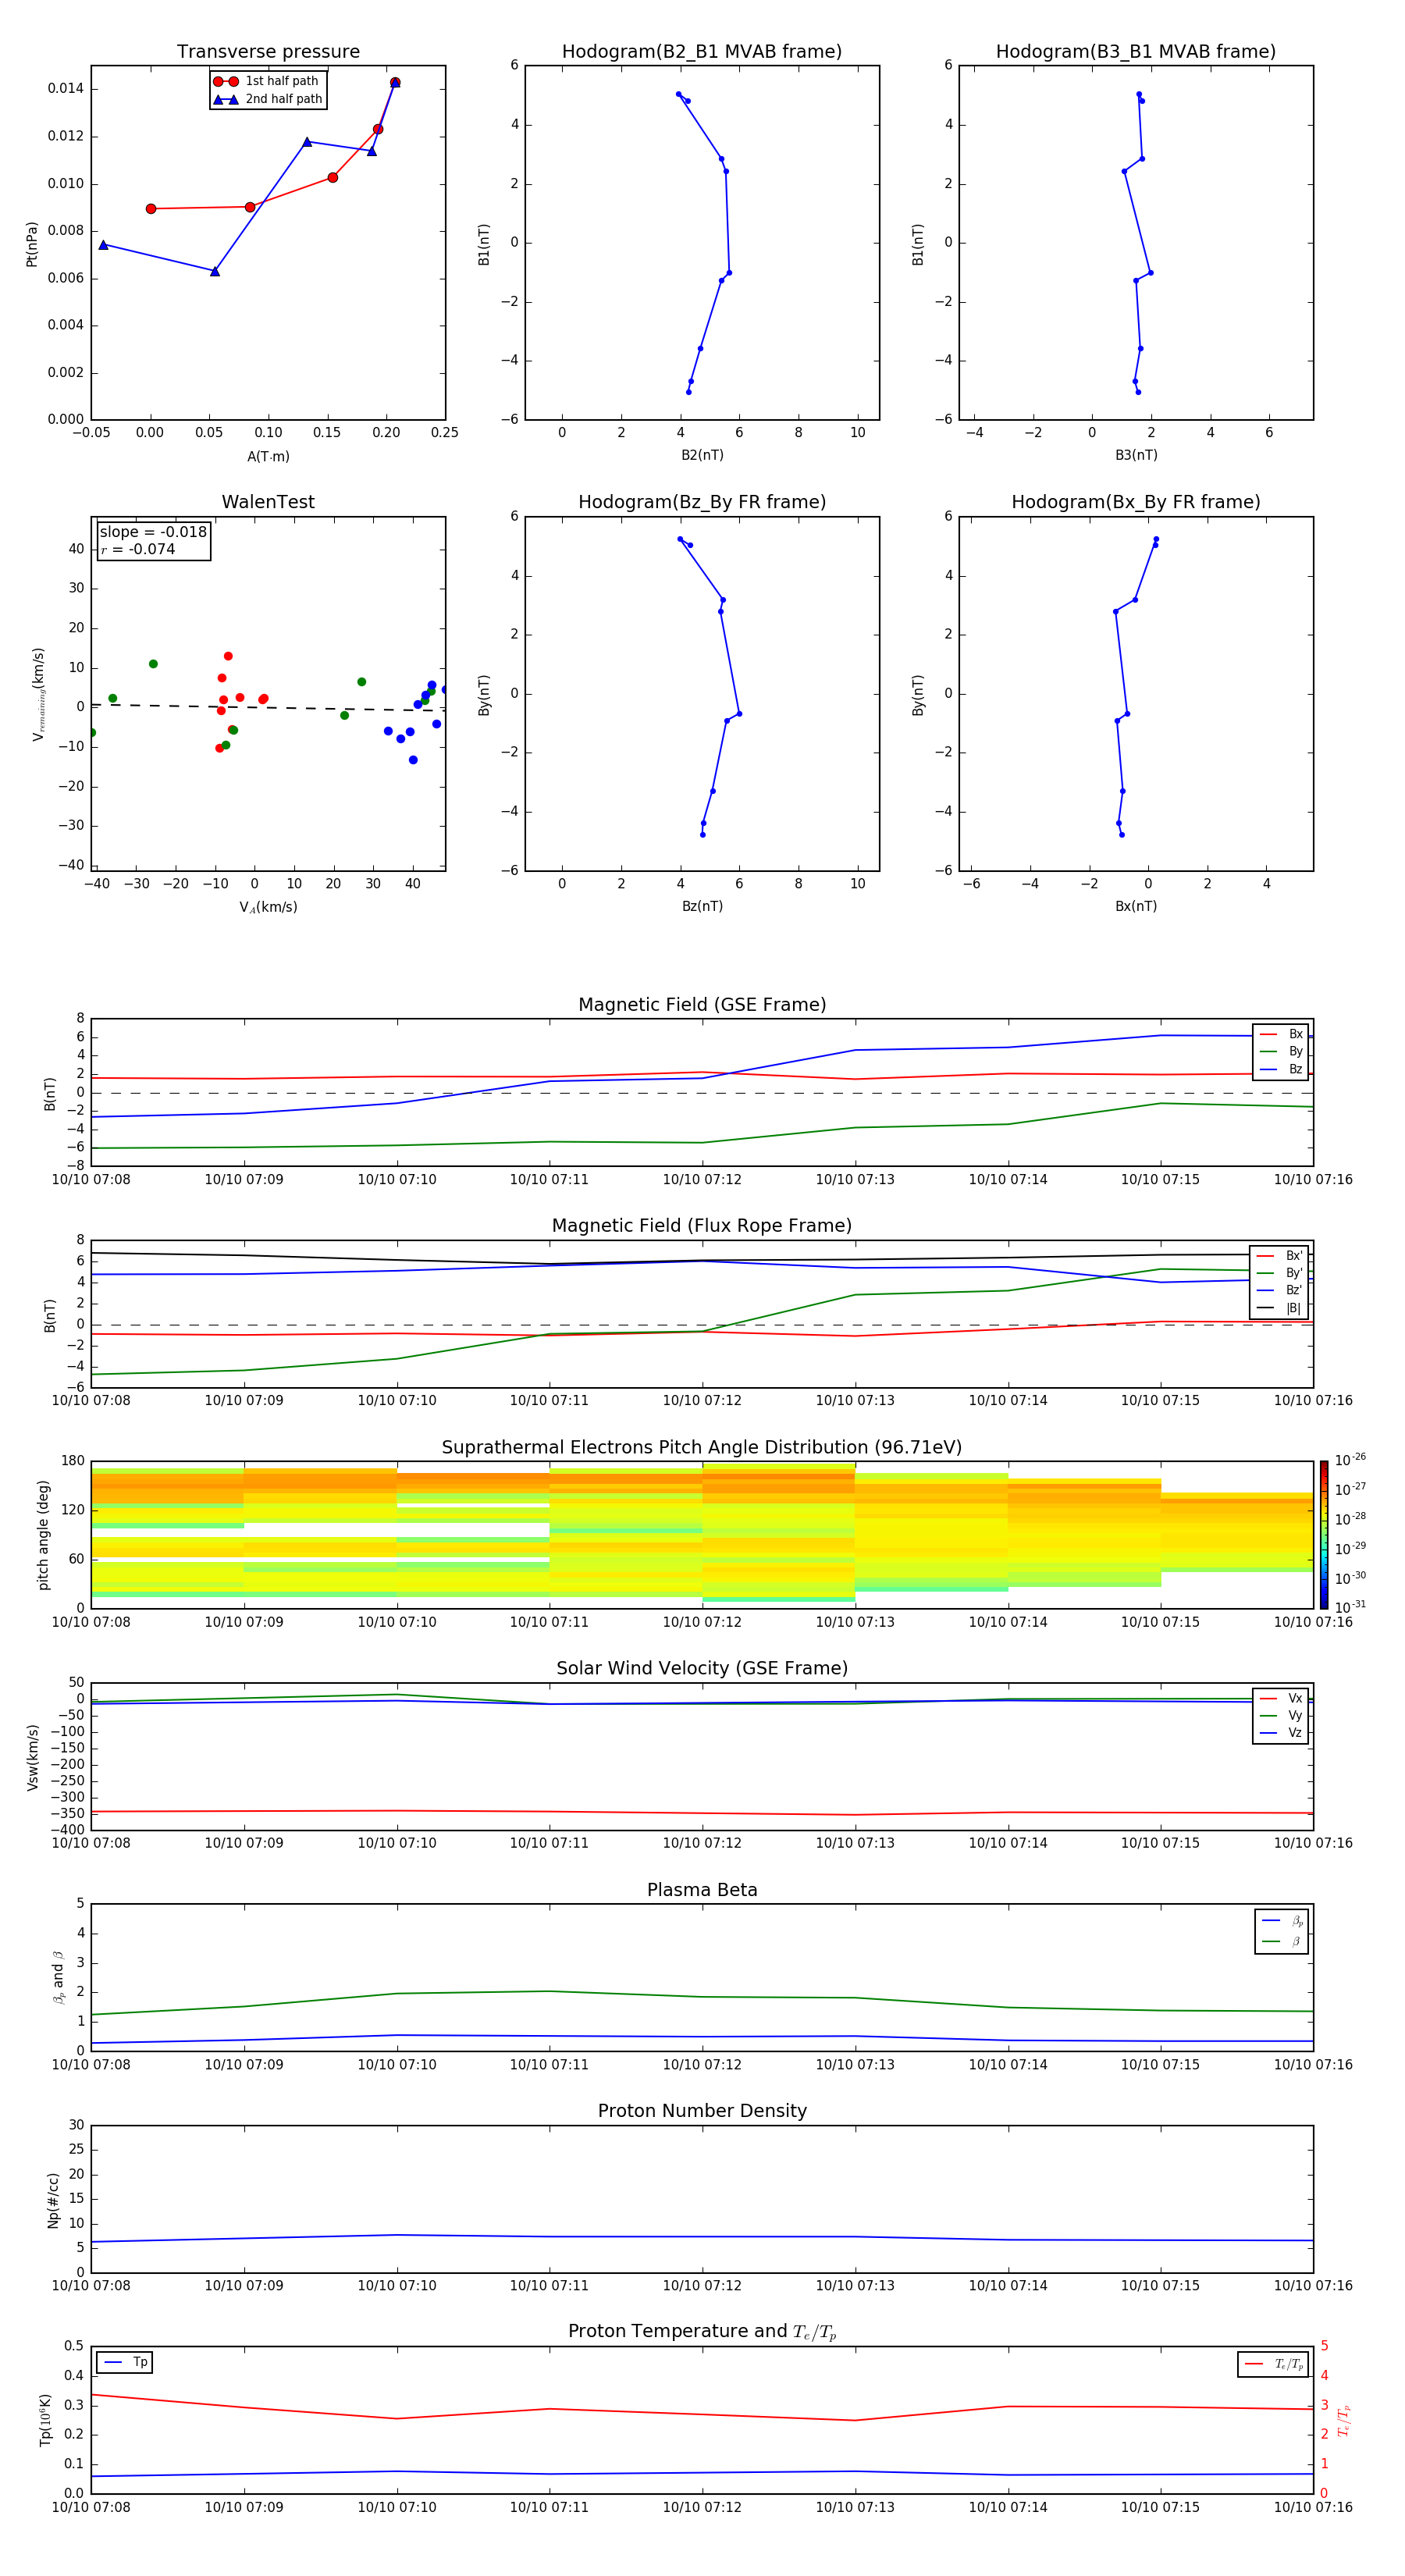Click the red 'Te/Tp' right-axis label
Viewport: 1405px width, 2576px height.
(1344, 2420)
